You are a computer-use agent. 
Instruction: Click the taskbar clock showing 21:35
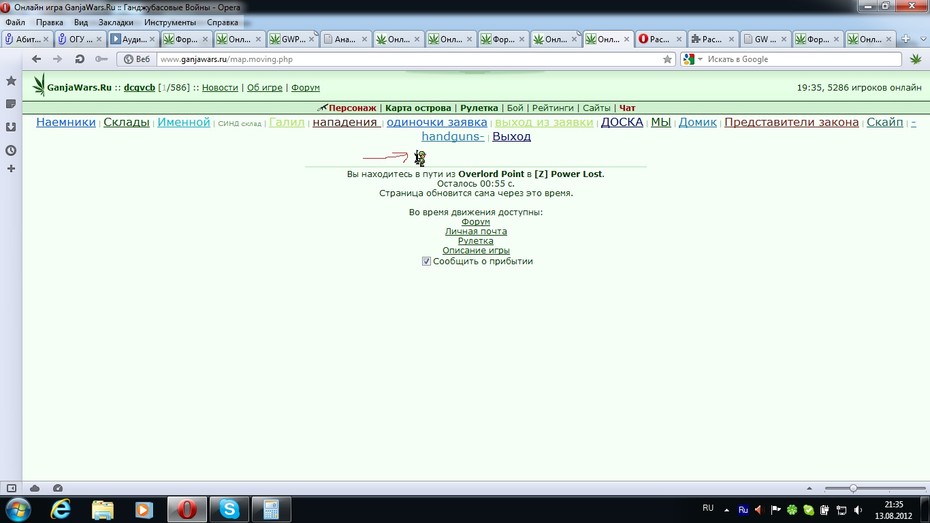893,510
